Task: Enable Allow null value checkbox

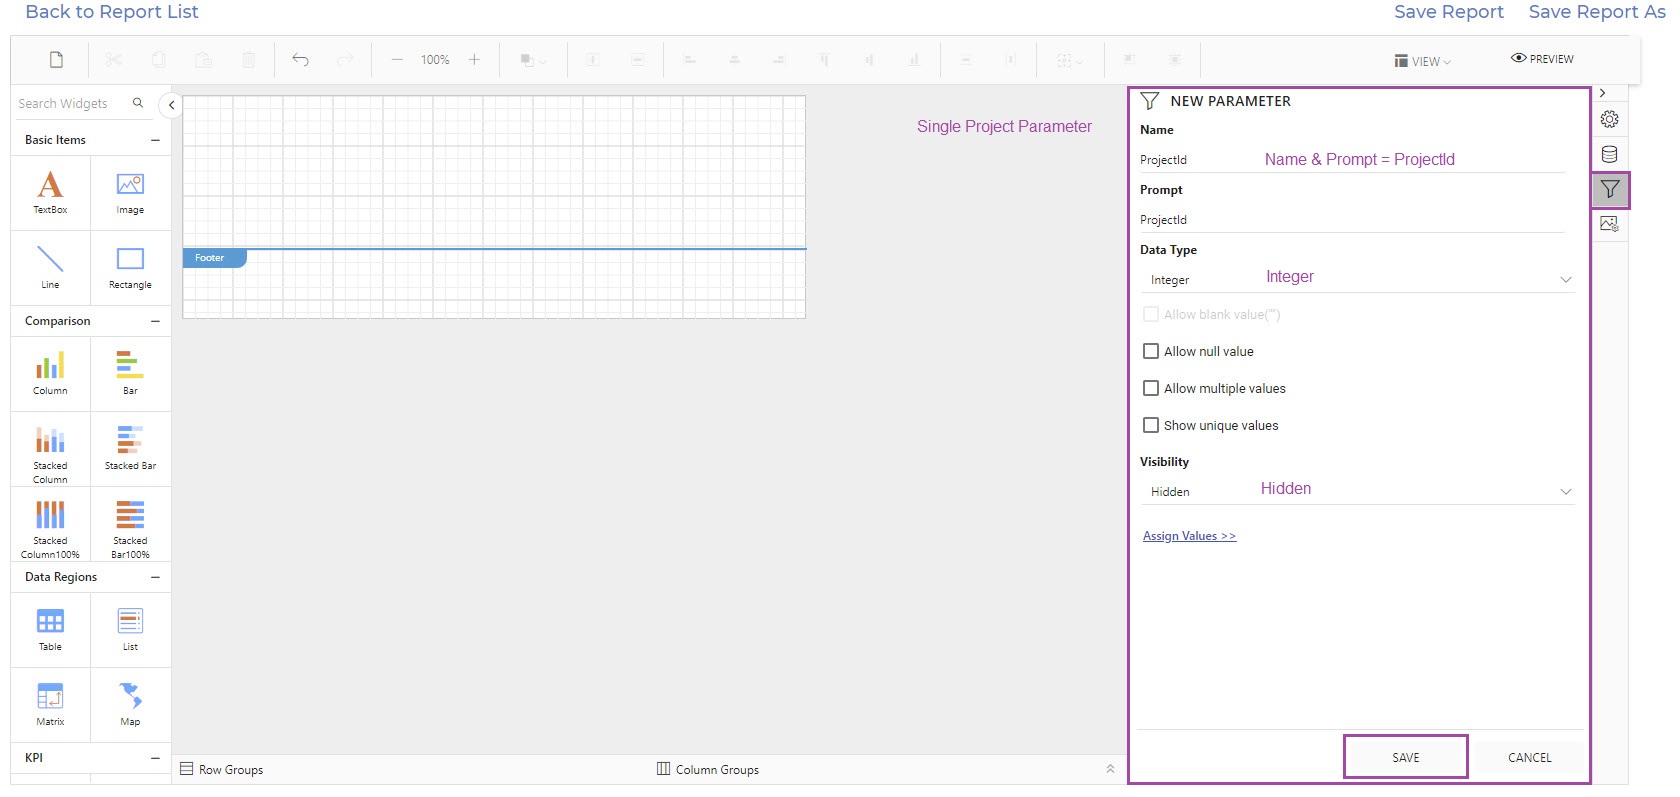Action: point(1151,351)
